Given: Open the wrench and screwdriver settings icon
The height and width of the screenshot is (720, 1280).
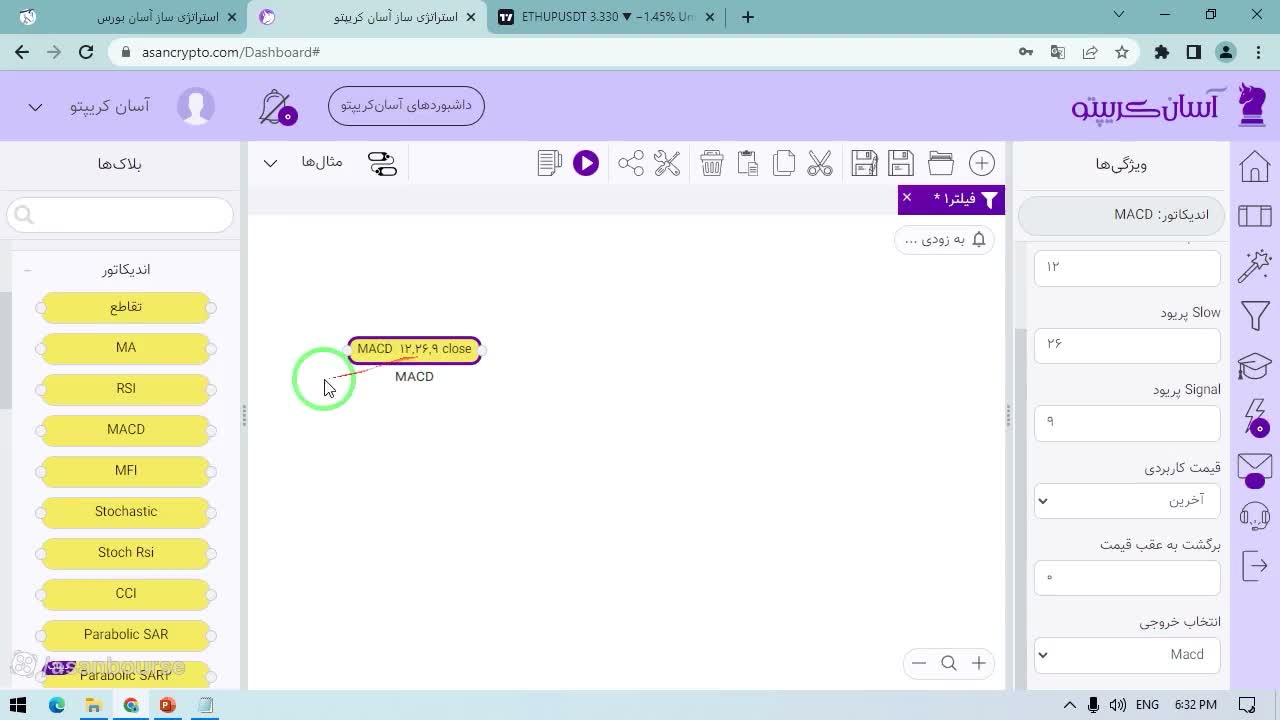Looking at the screenshot, I should (667, 163).
